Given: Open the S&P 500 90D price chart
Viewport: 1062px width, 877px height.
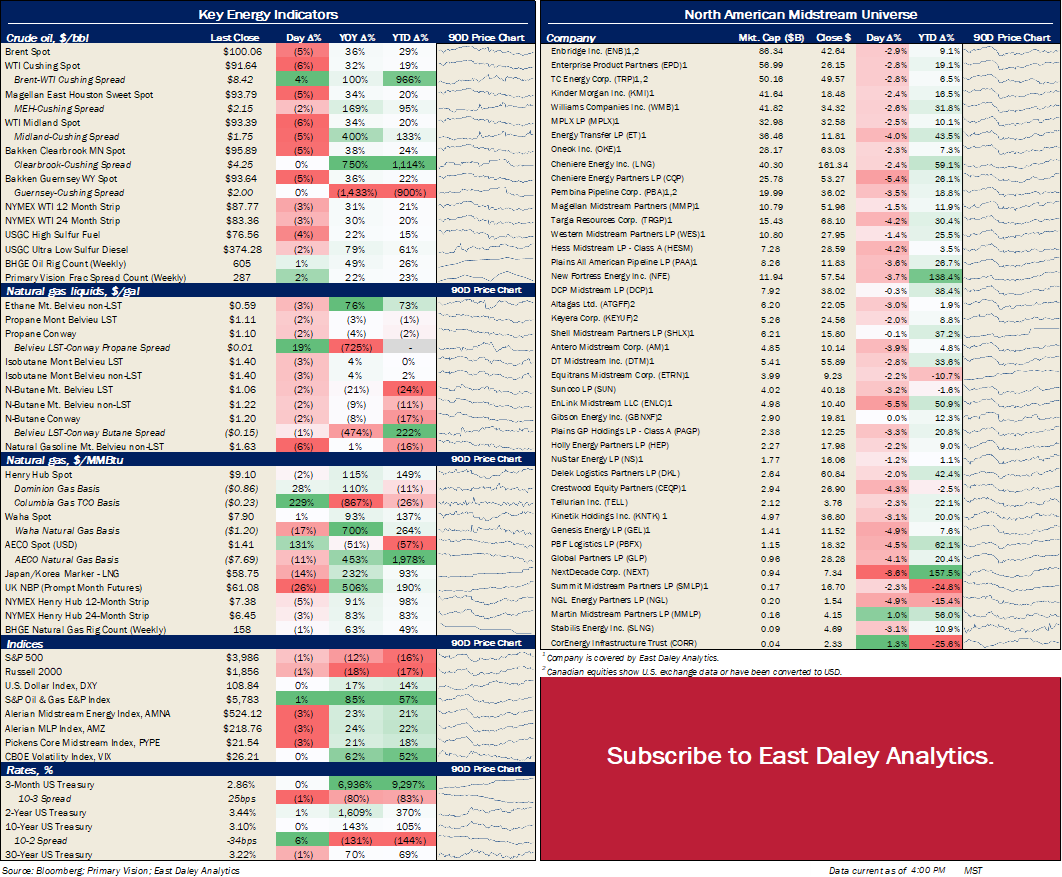Looking at the screenshot, I should click(486, 658).
